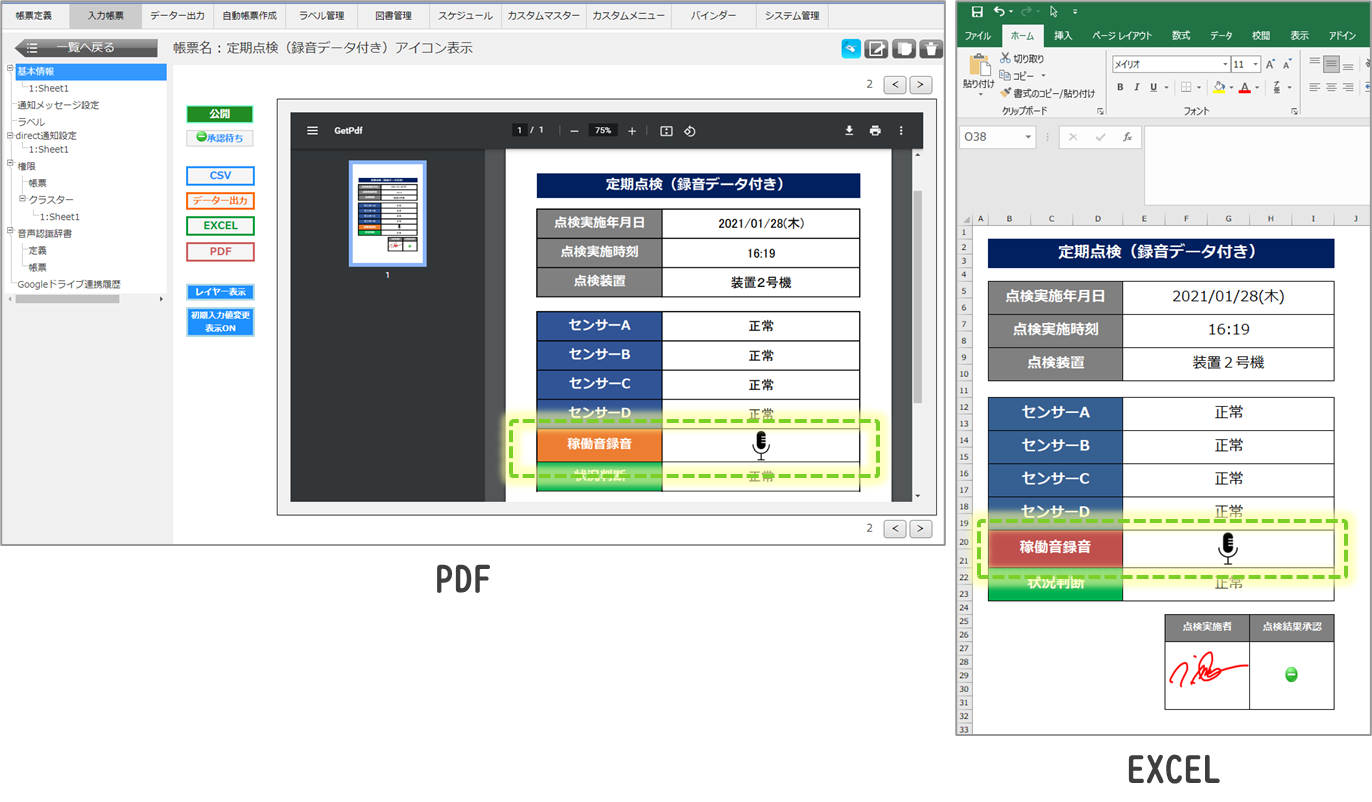Toggle Bold formatting in Excel ribbon
1372x802 pixels.
click(1121, 88)
